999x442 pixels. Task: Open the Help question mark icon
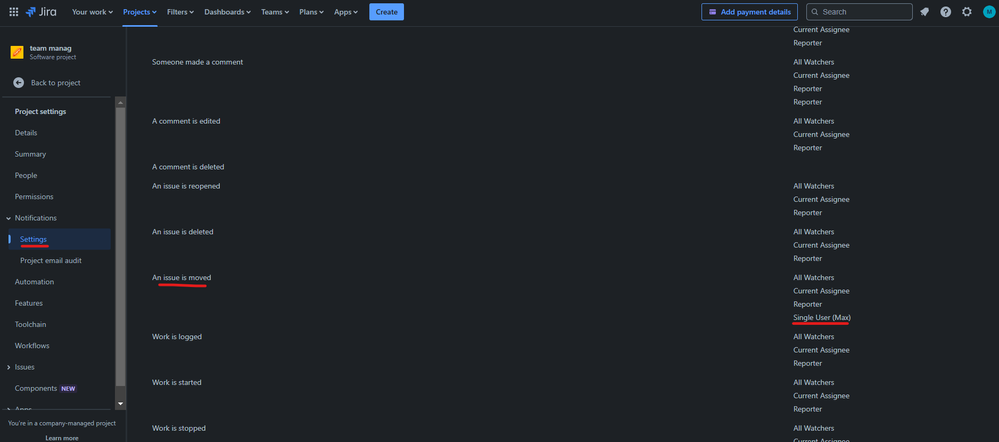[945, 11]
